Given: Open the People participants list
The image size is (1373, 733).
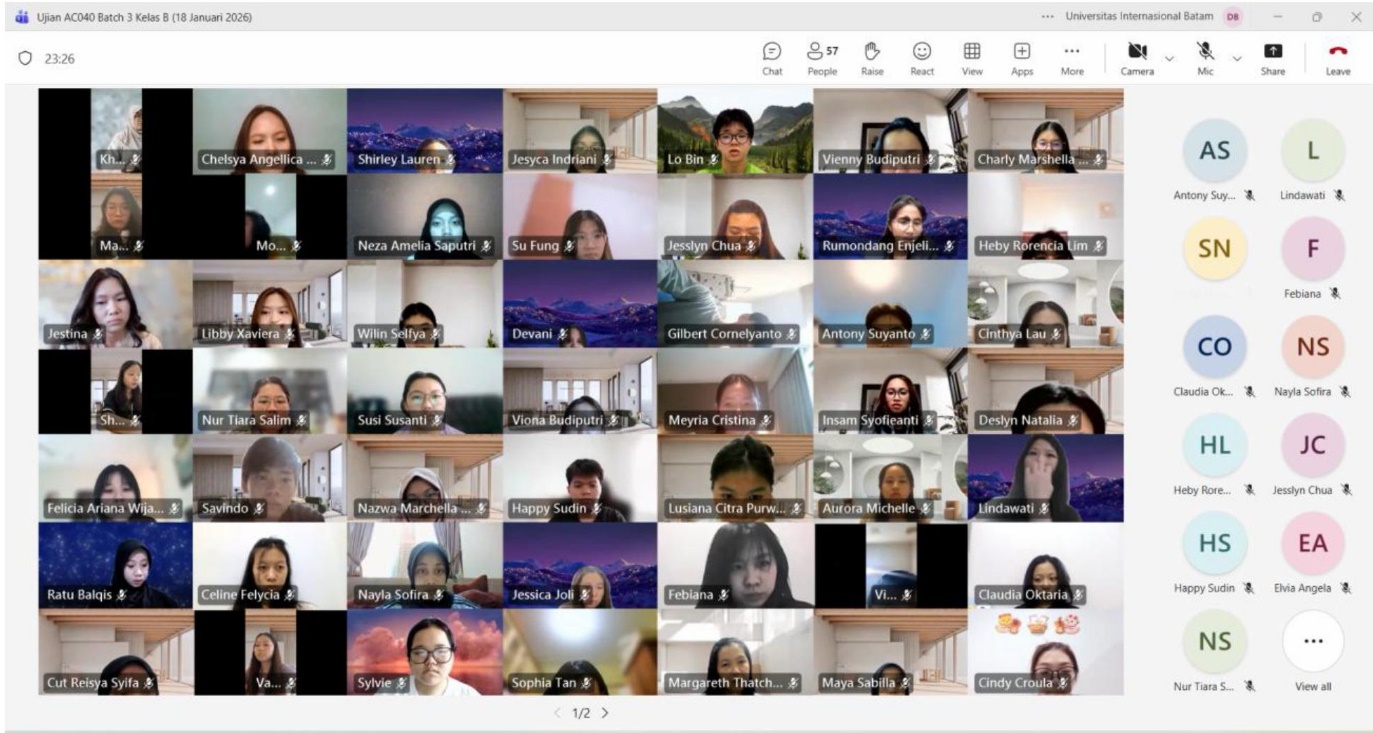Looking at the screenshot, I should [822, 58].
